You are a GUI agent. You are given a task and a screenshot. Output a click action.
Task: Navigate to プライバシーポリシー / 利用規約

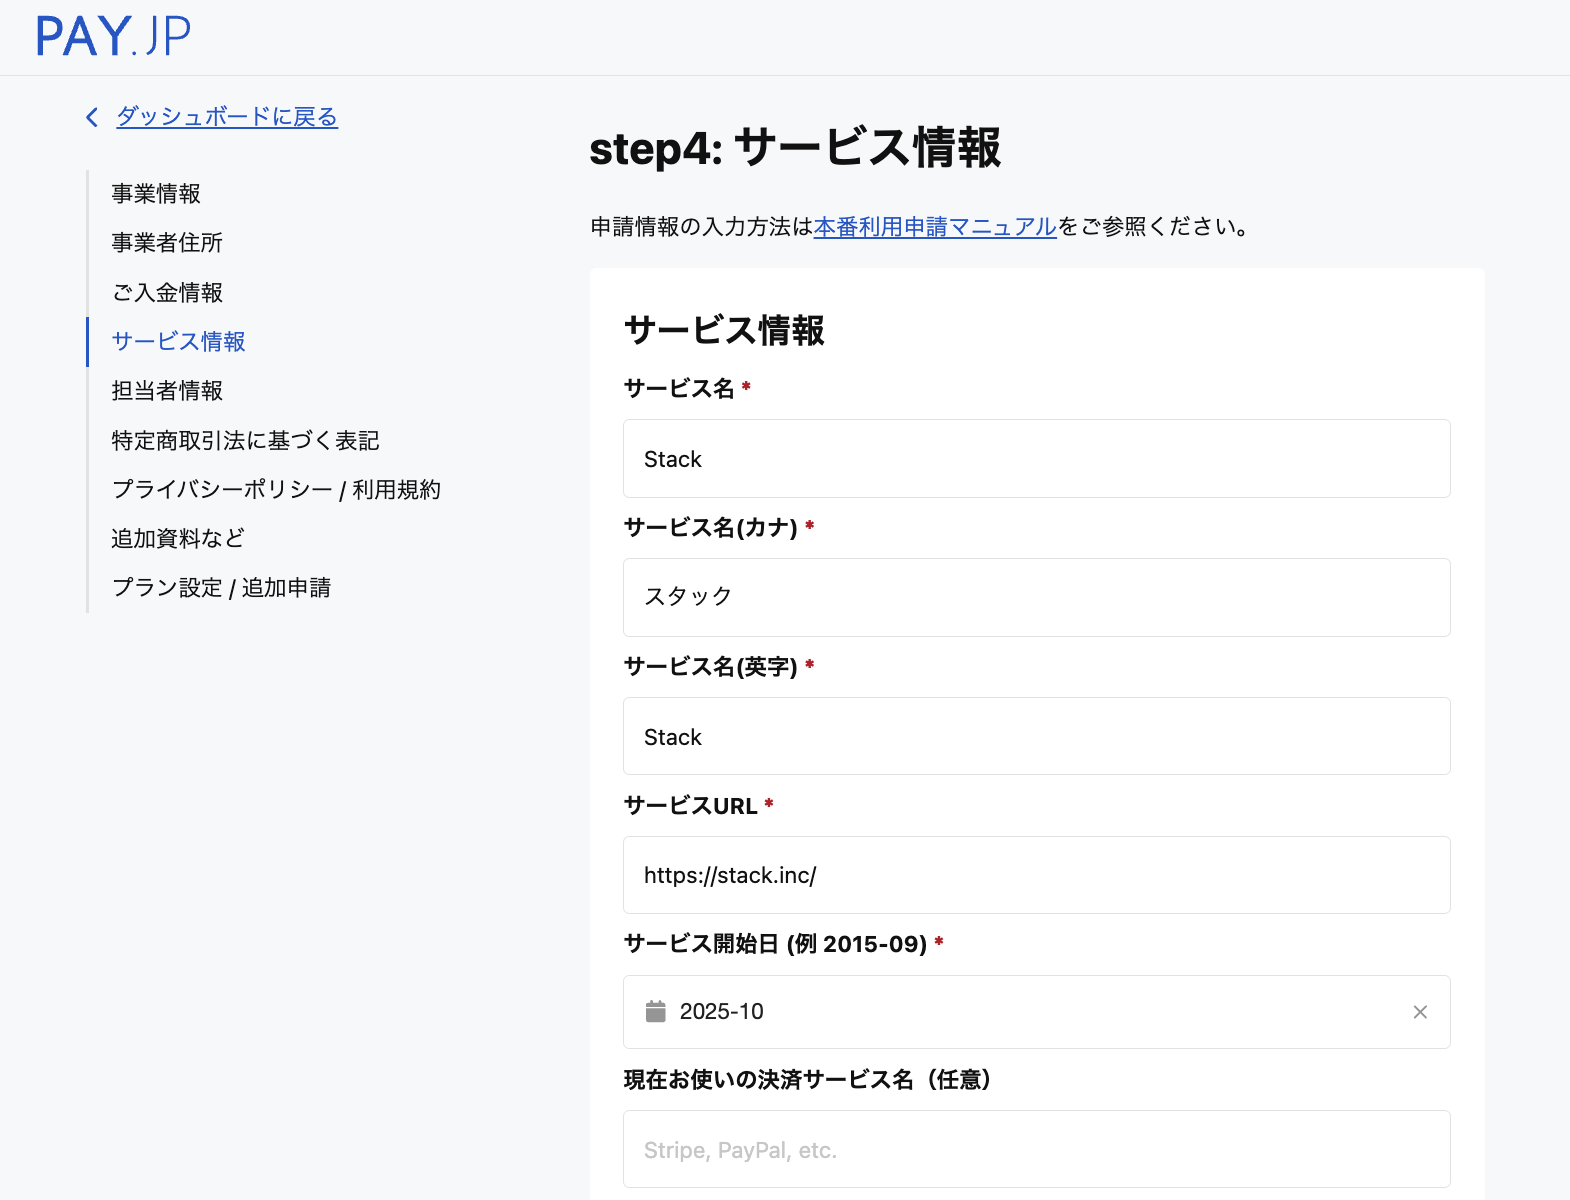click(276, 490)
